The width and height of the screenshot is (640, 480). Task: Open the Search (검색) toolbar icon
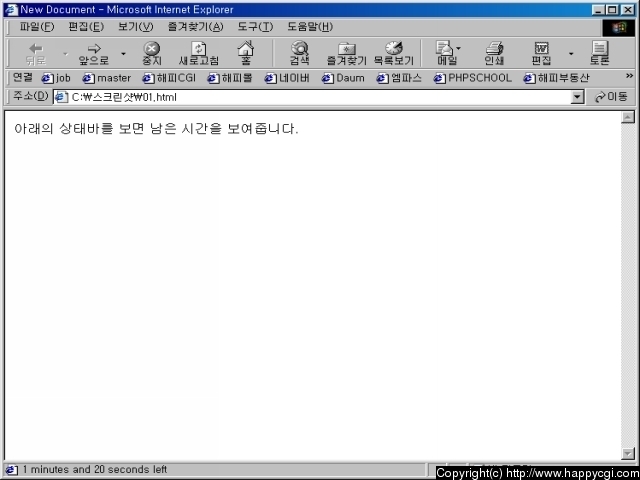click(x=300, y=54)
